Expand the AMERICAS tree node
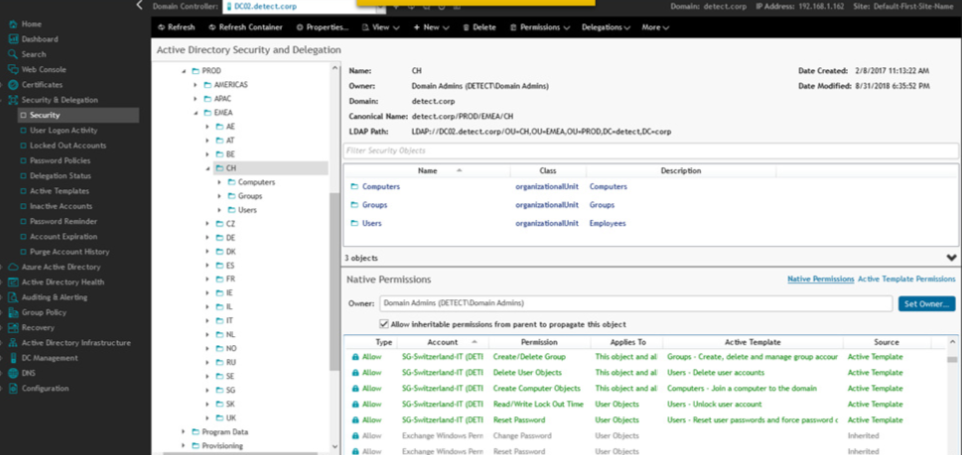Viewport: 962px width, 455px height. (196, 85)
